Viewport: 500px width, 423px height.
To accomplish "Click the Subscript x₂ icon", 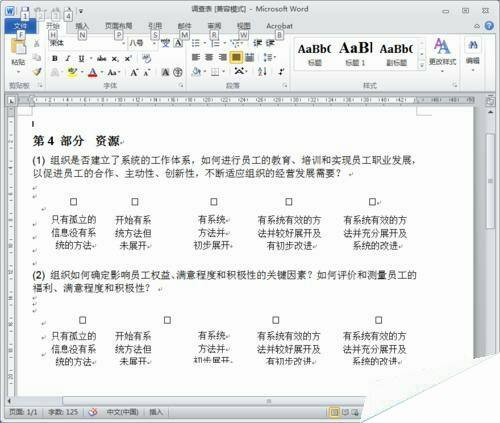I will [115, 59].
